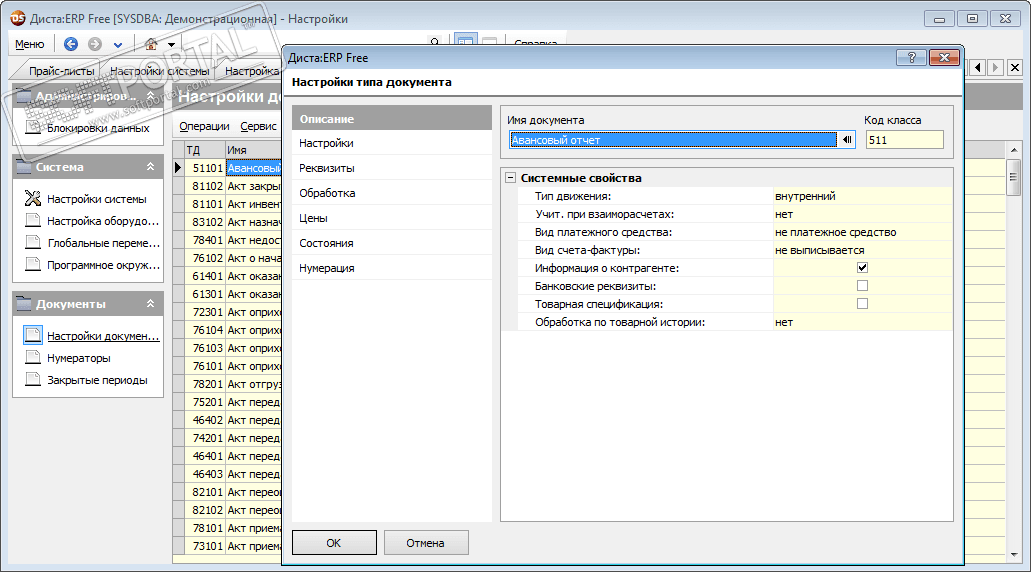
Task: Click Вид счета-фактуры value не выписывается
Action: pos(862,250)
